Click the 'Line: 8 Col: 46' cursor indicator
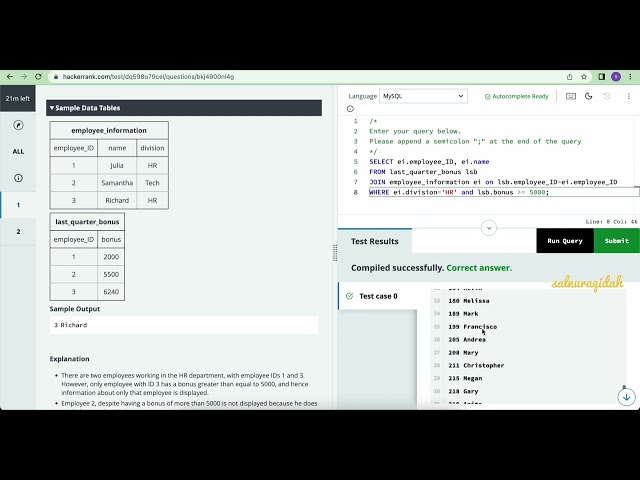The image size is (640, 480). 611,222
